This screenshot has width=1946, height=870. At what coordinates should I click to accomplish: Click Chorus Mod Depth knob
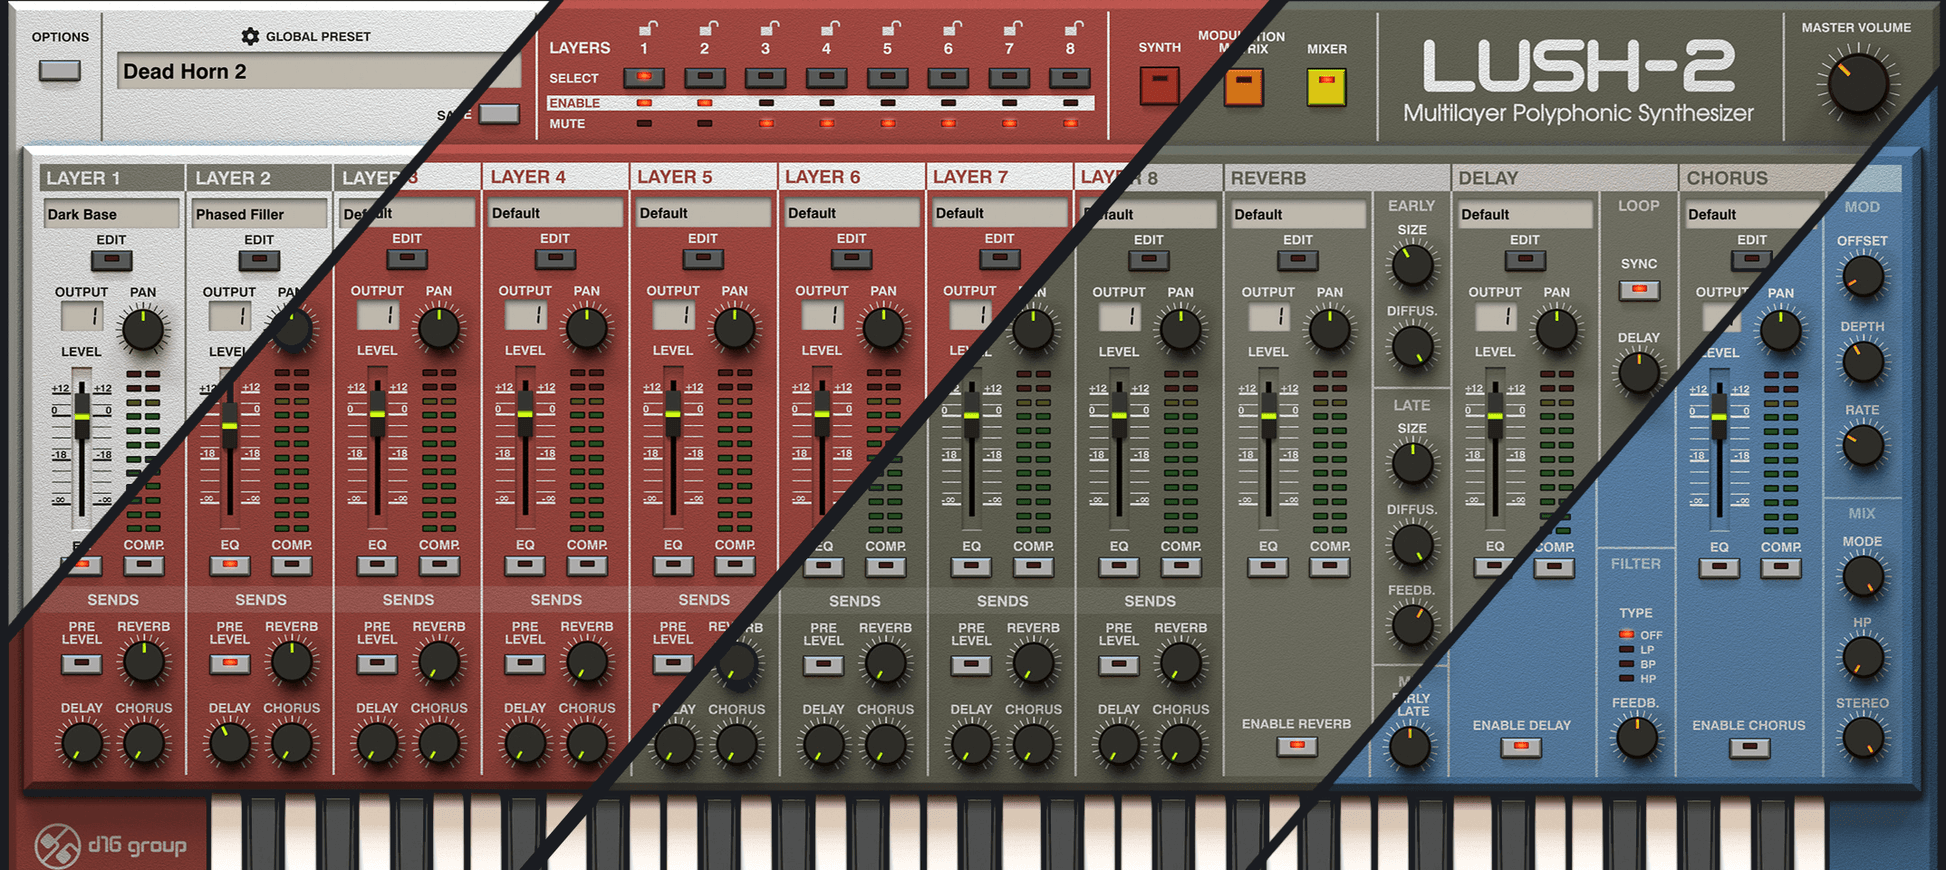click(x=1862, y=362)
